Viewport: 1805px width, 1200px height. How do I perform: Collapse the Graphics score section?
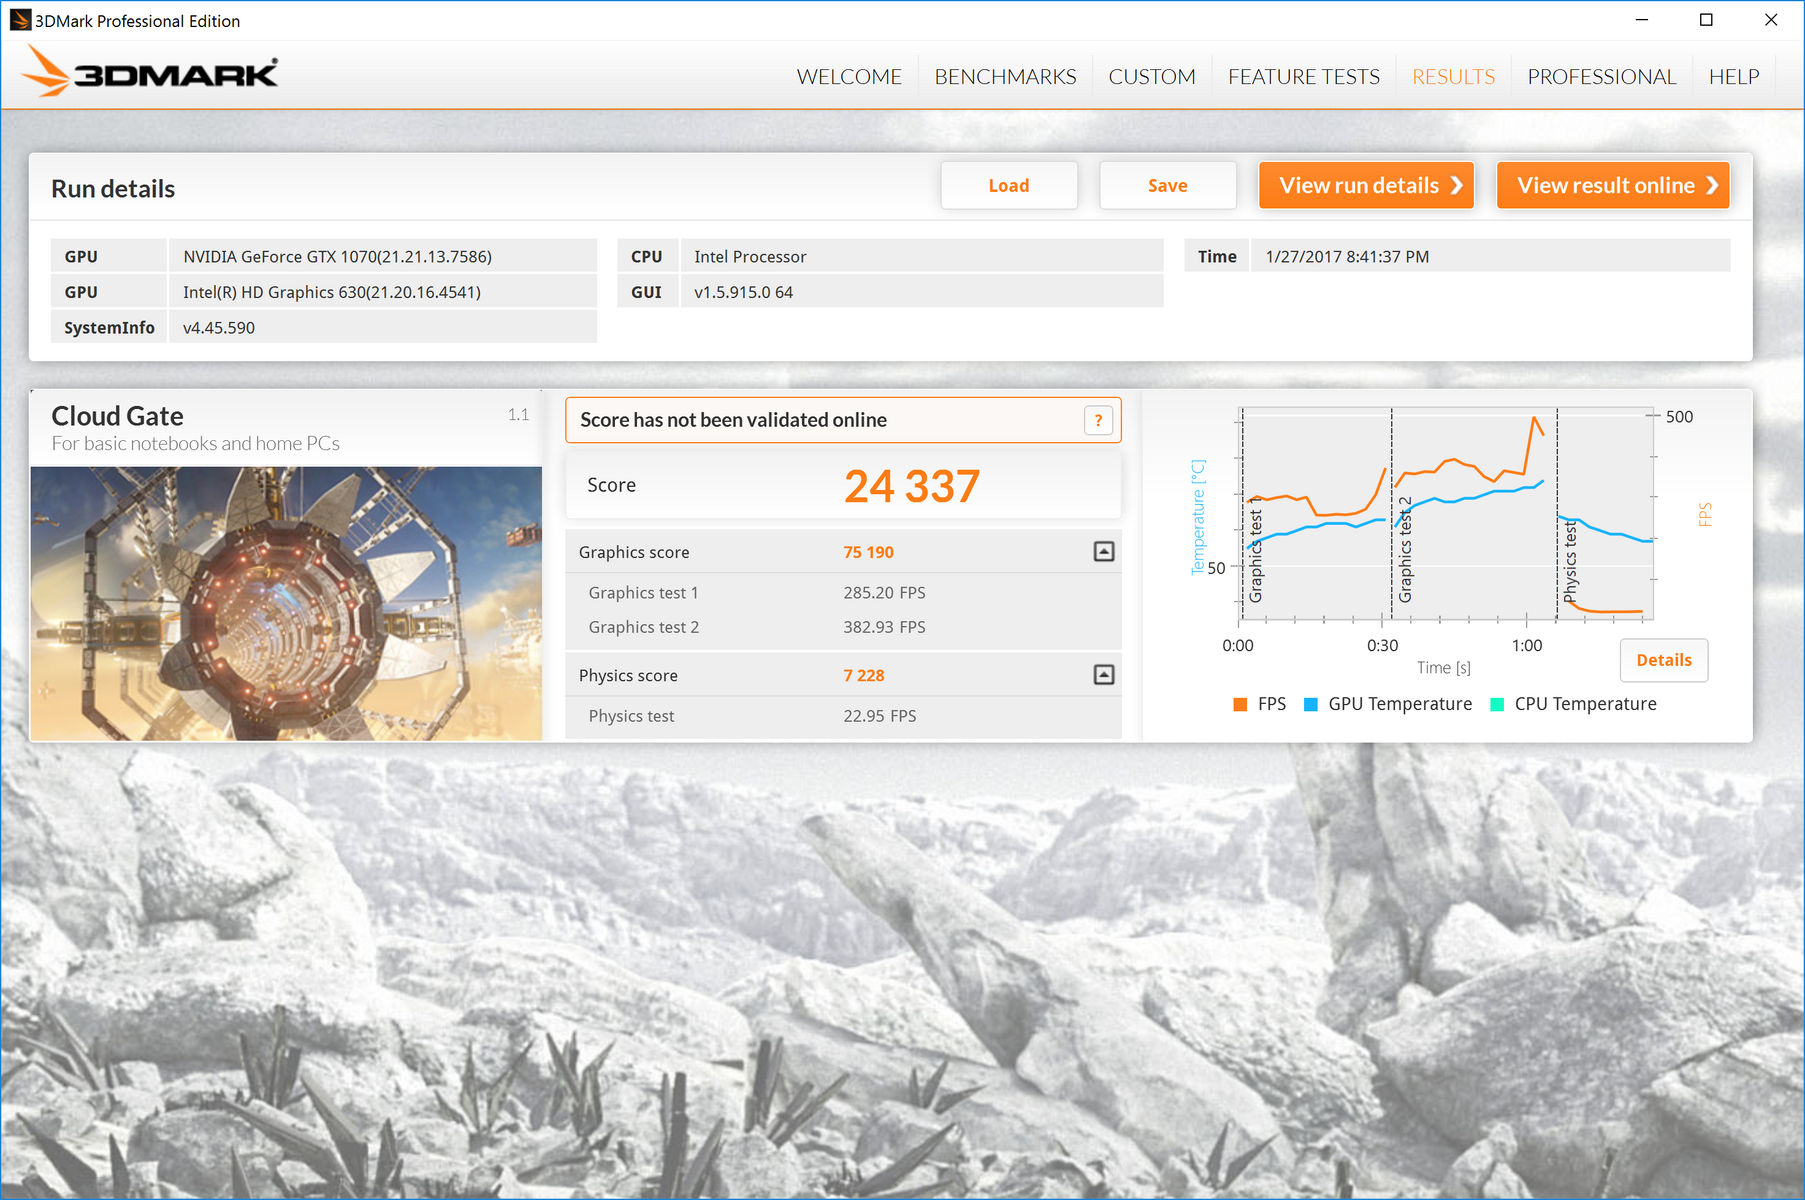coord(1104,552)
